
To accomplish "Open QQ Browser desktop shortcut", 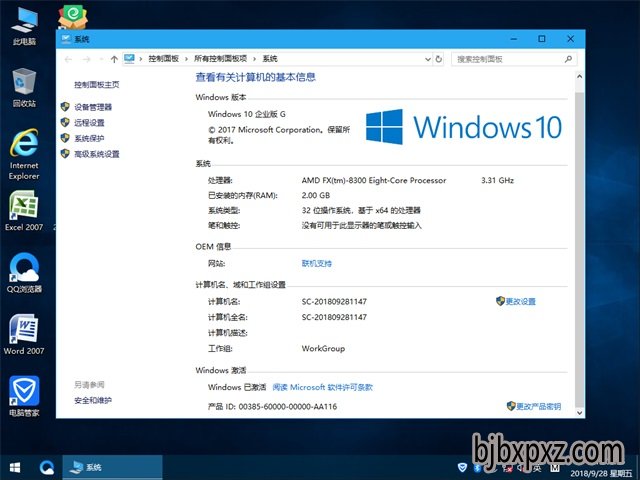I will (x=24, y=273).
